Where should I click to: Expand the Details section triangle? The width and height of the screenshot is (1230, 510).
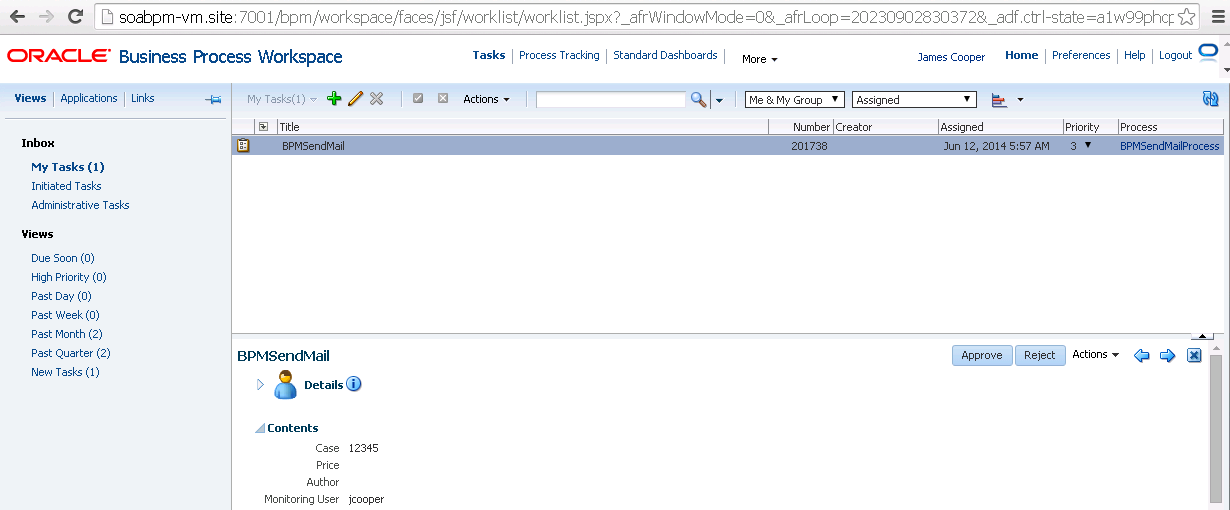point(261,385)
